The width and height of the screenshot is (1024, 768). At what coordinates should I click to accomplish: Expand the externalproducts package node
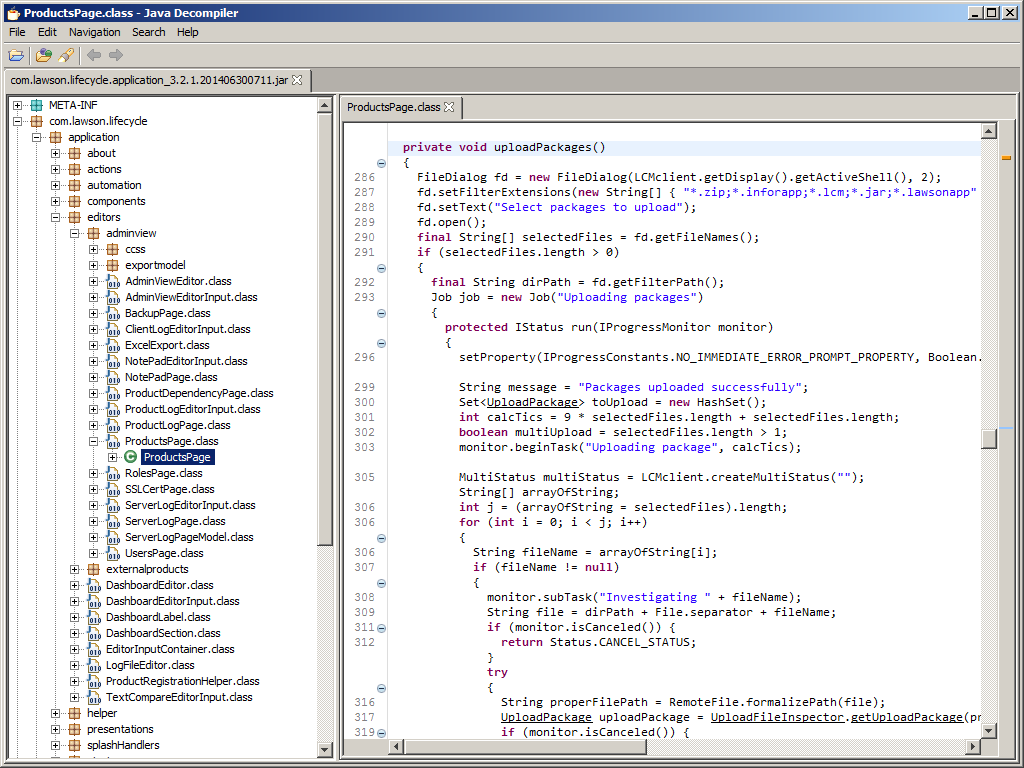[x=75, y=569]
